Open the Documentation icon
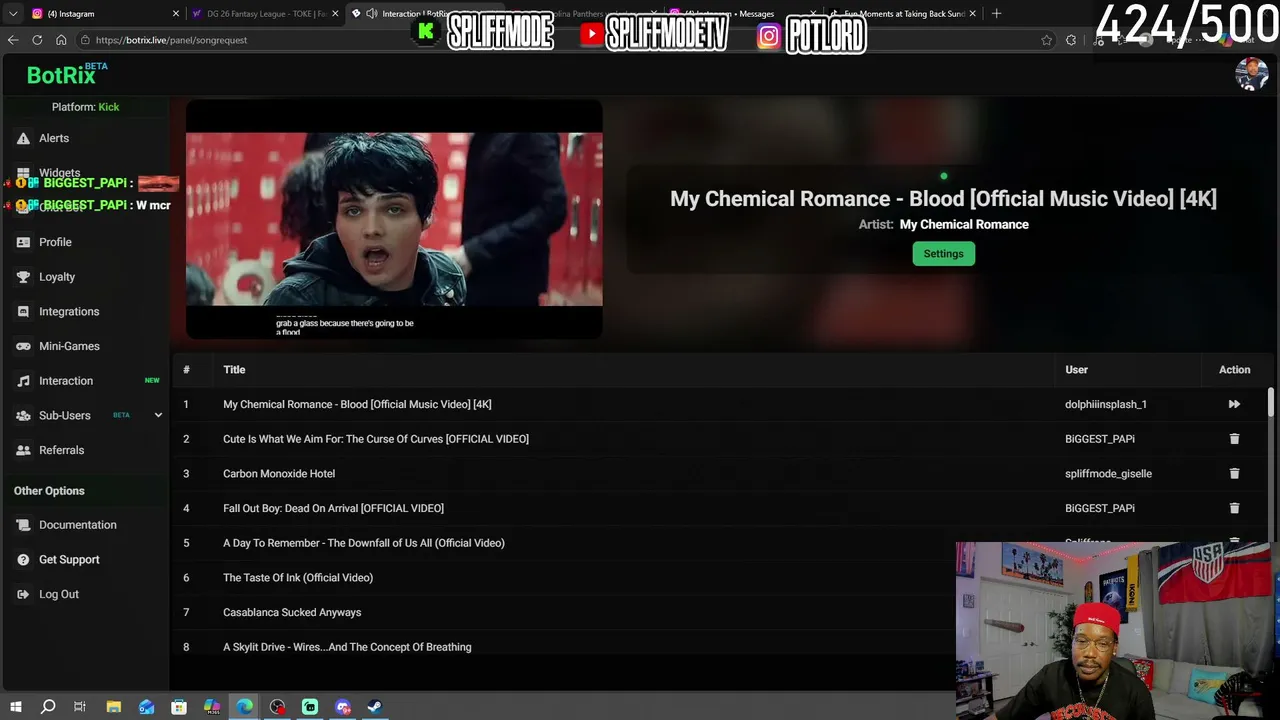Image resolution: width=1280 pixels, height=720 pixels. pos(23,525)
